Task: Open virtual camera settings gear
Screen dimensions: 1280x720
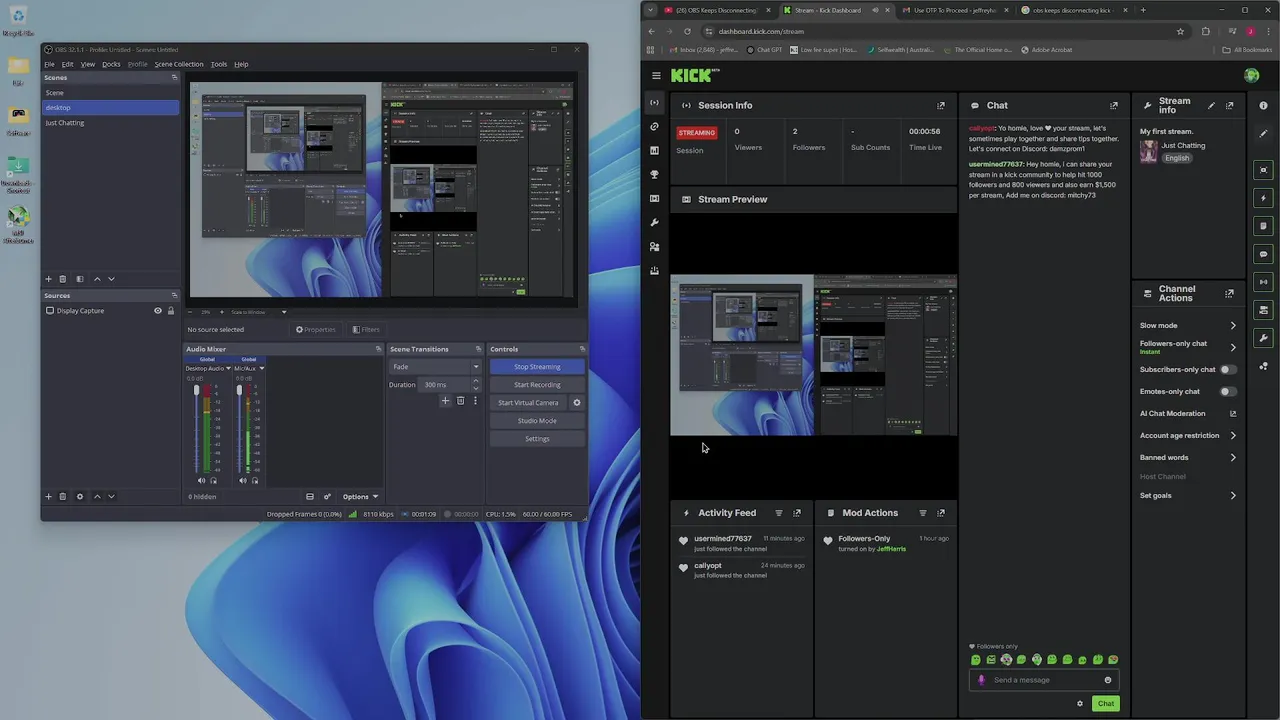Action: click(576, 403)
